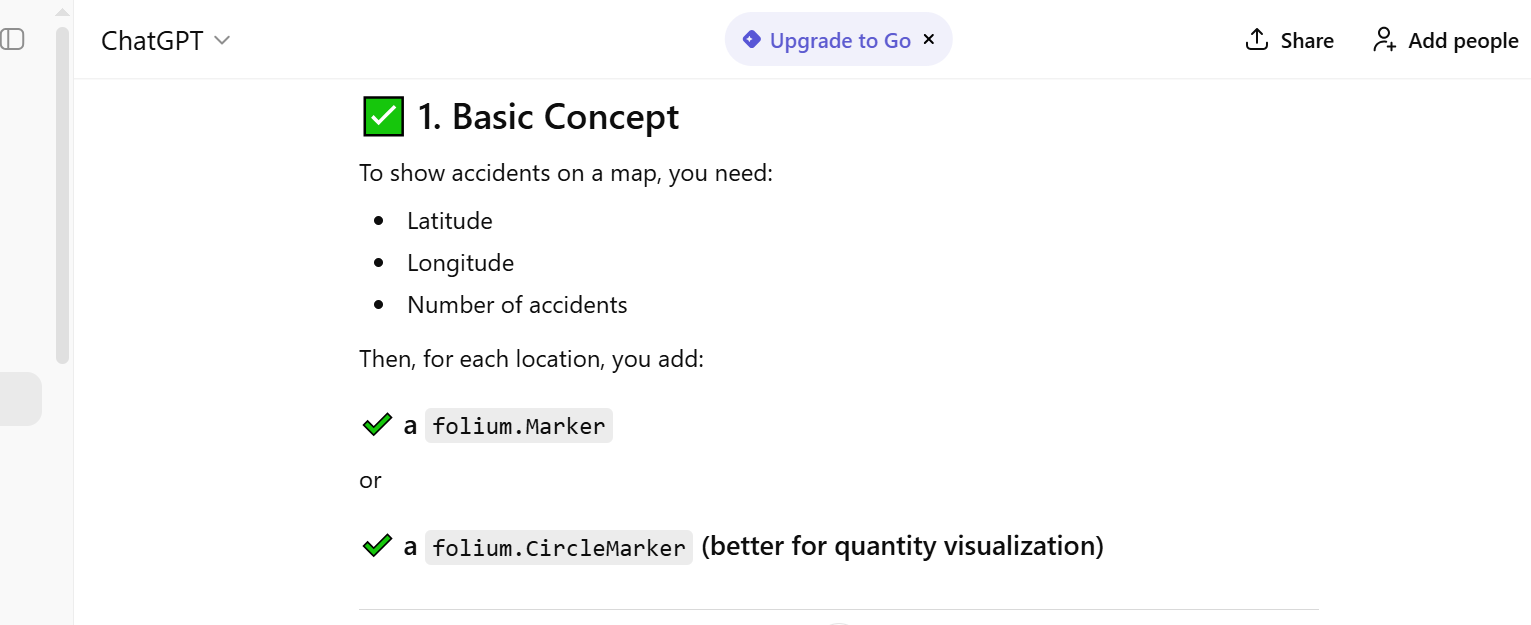Click the "better for quantity visualization" text
The width and height of the screenshot is (1531, 625).
[902, 546]
